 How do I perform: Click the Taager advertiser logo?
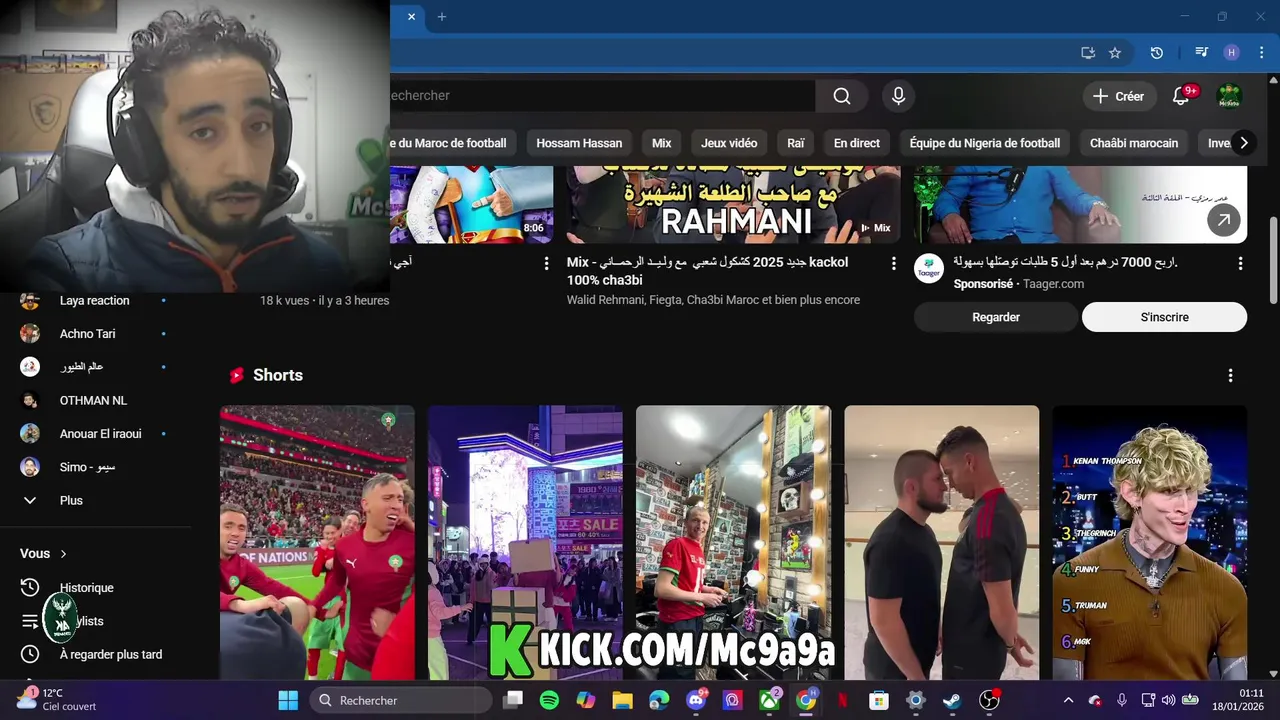tap(929, 269)
